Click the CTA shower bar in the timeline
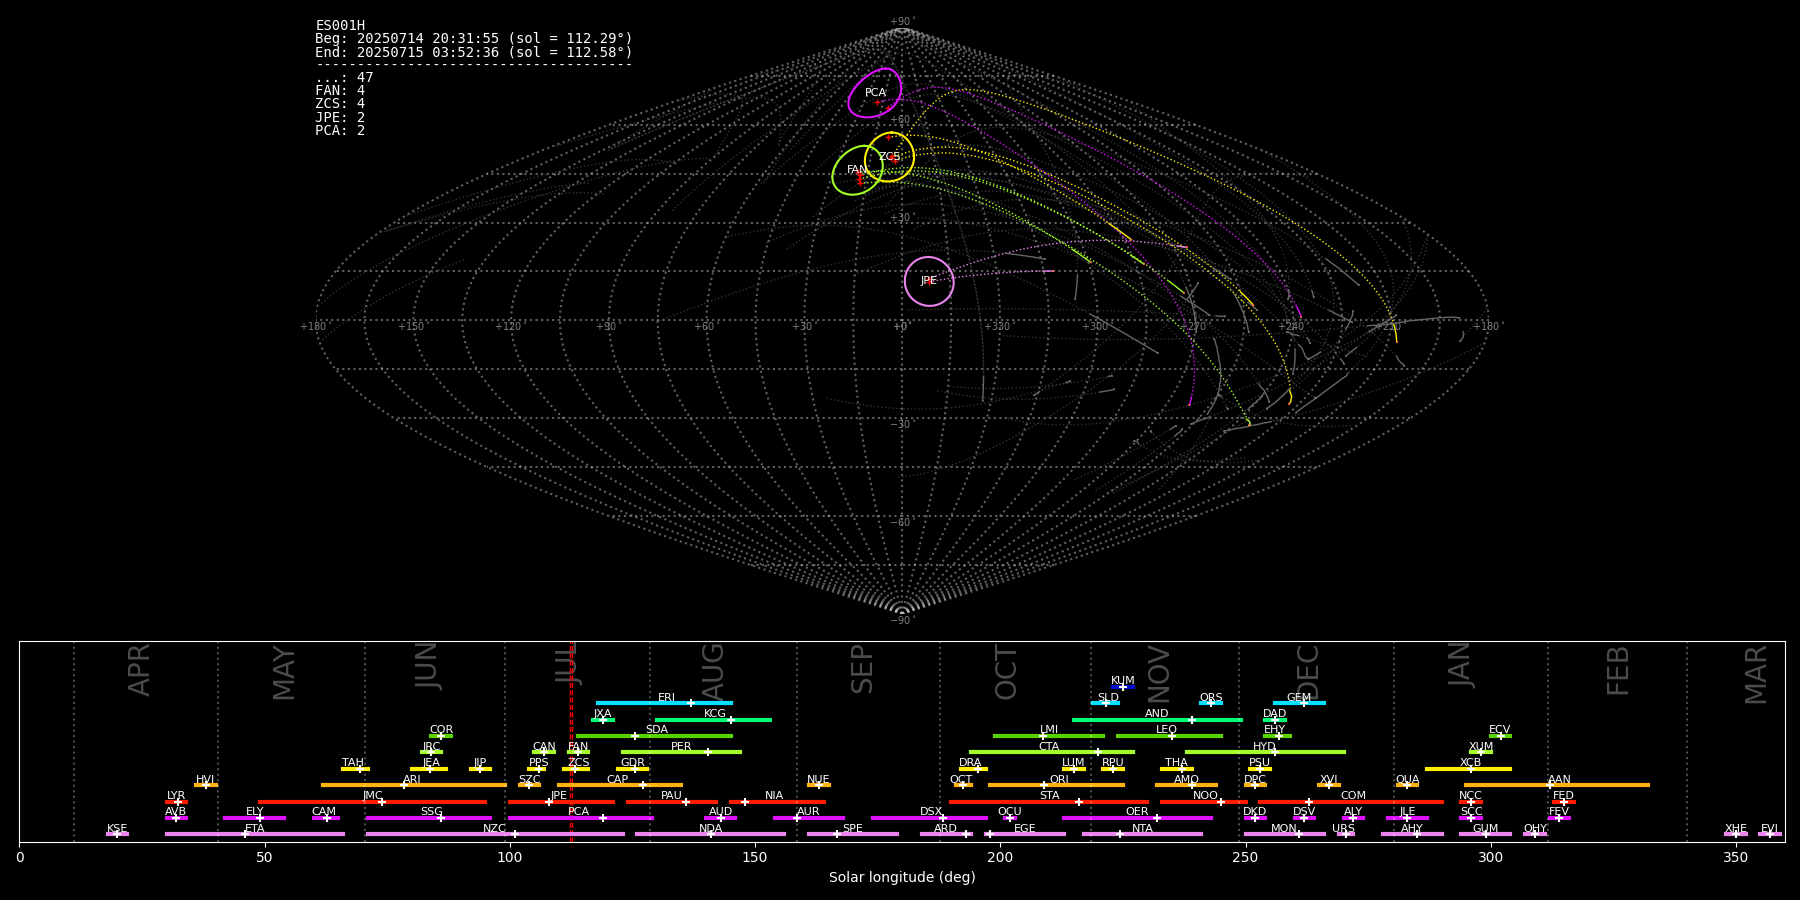Screen dimensions: 1800x900 (x=1051, y=752)
